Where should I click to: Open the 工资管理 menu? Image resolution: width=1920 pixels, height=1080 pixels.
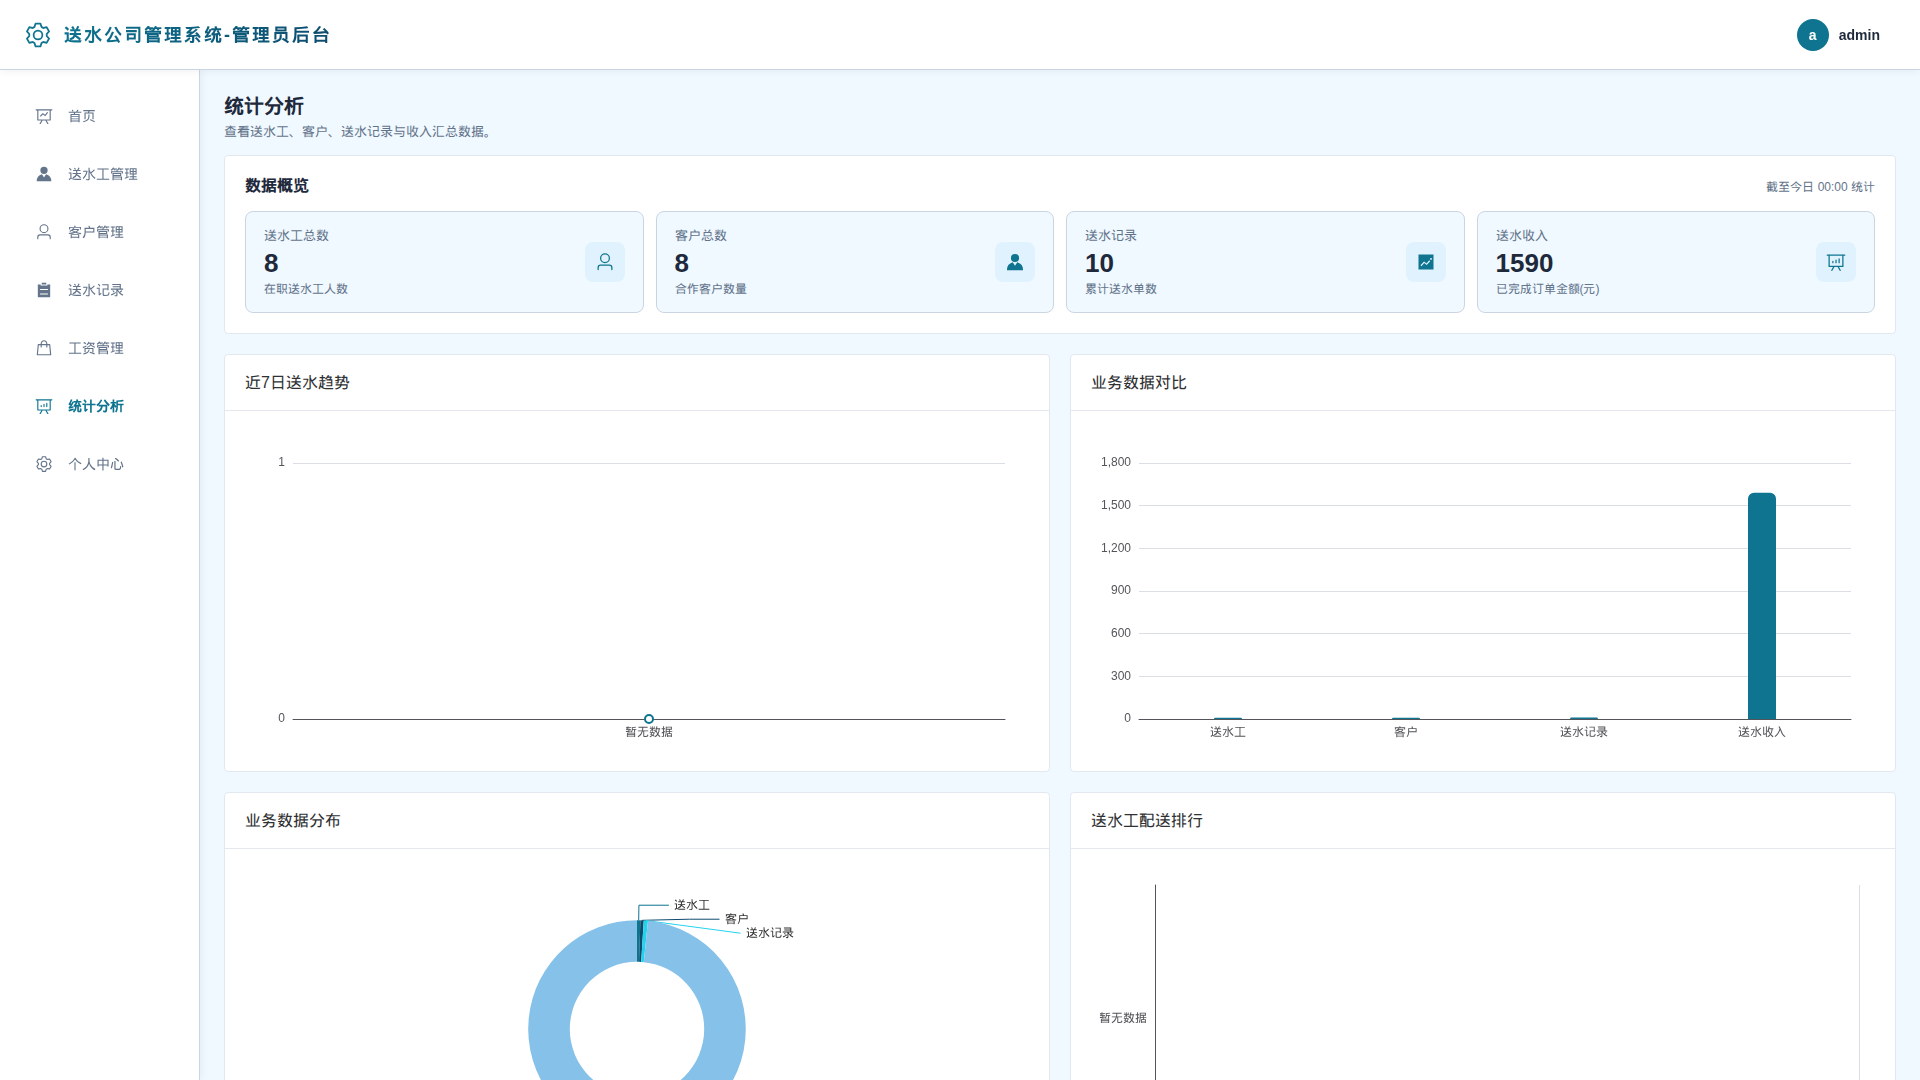tap(100, 348)
